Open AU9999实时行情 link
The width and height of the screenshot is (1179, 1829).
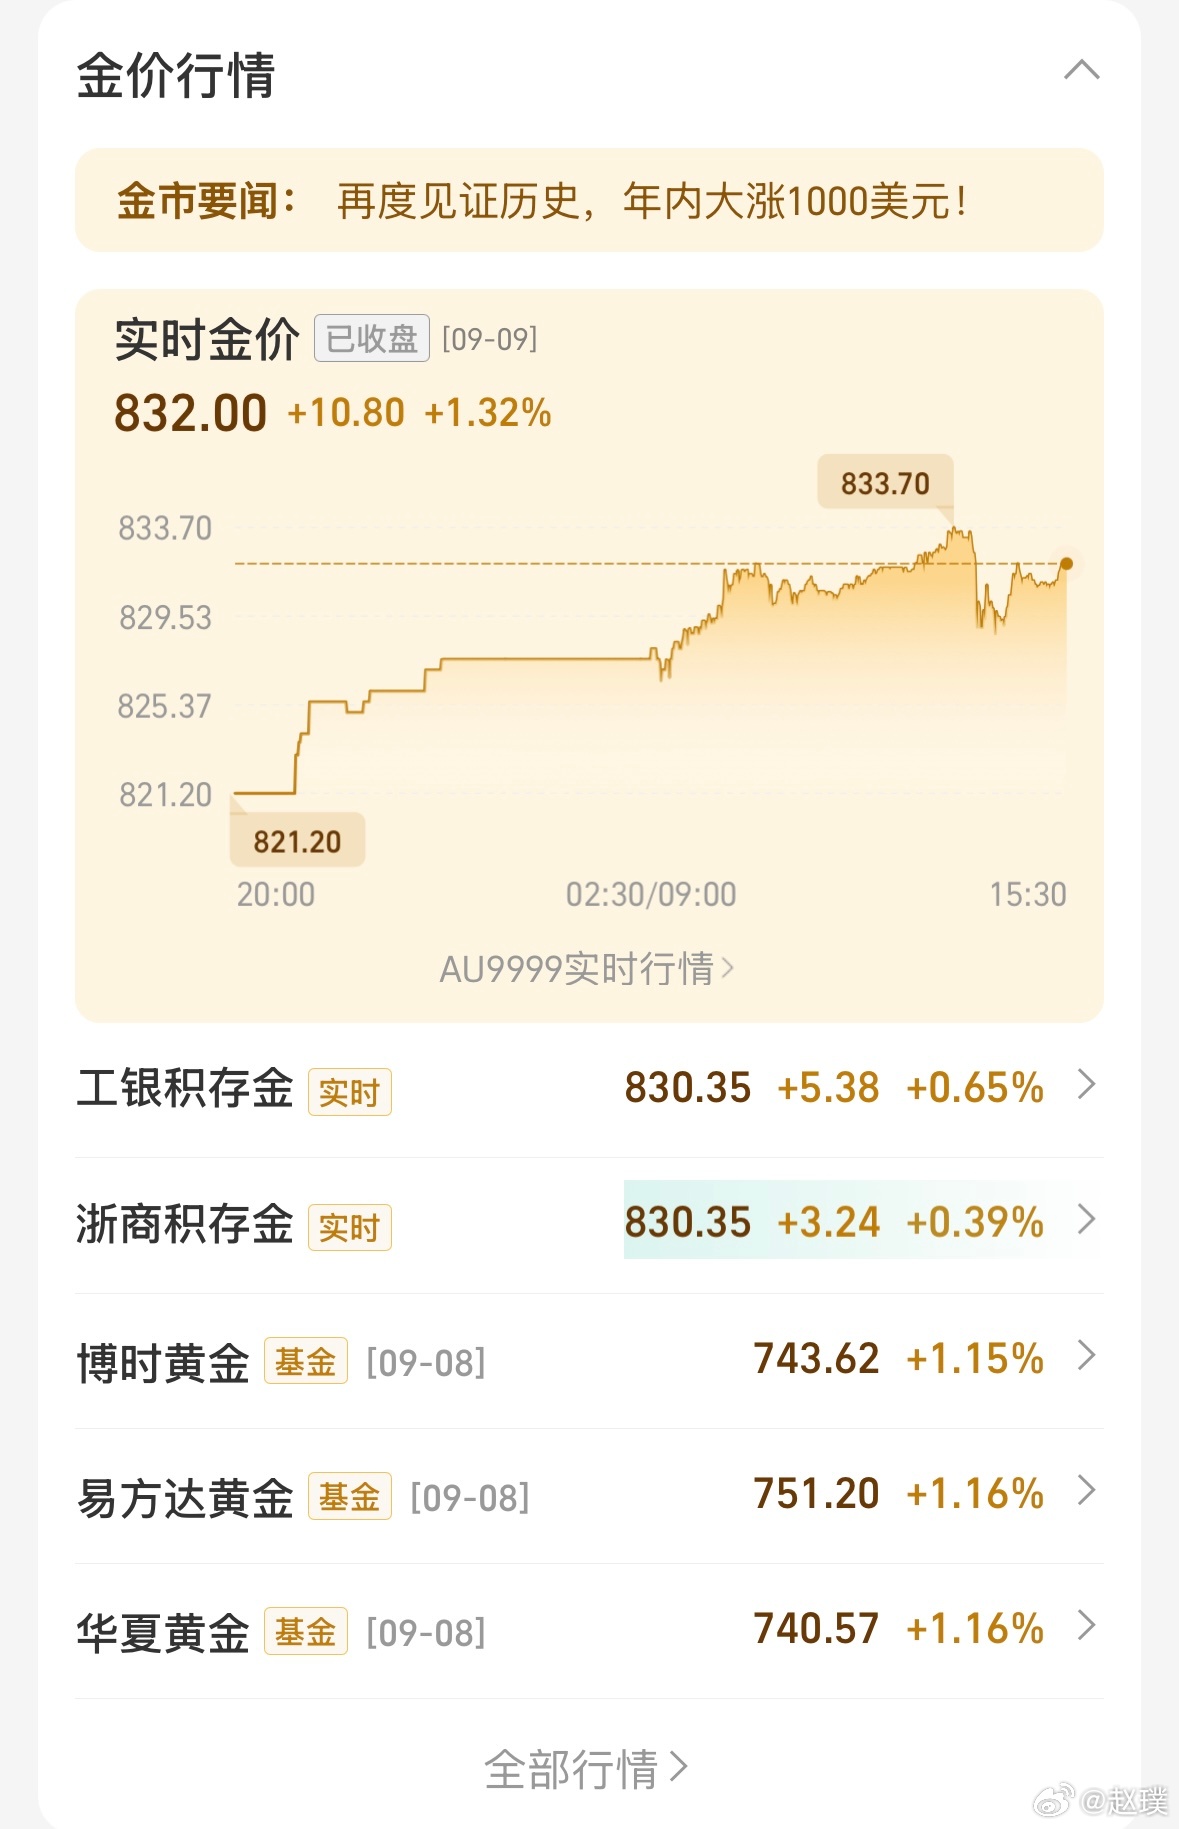pos(587,968)
